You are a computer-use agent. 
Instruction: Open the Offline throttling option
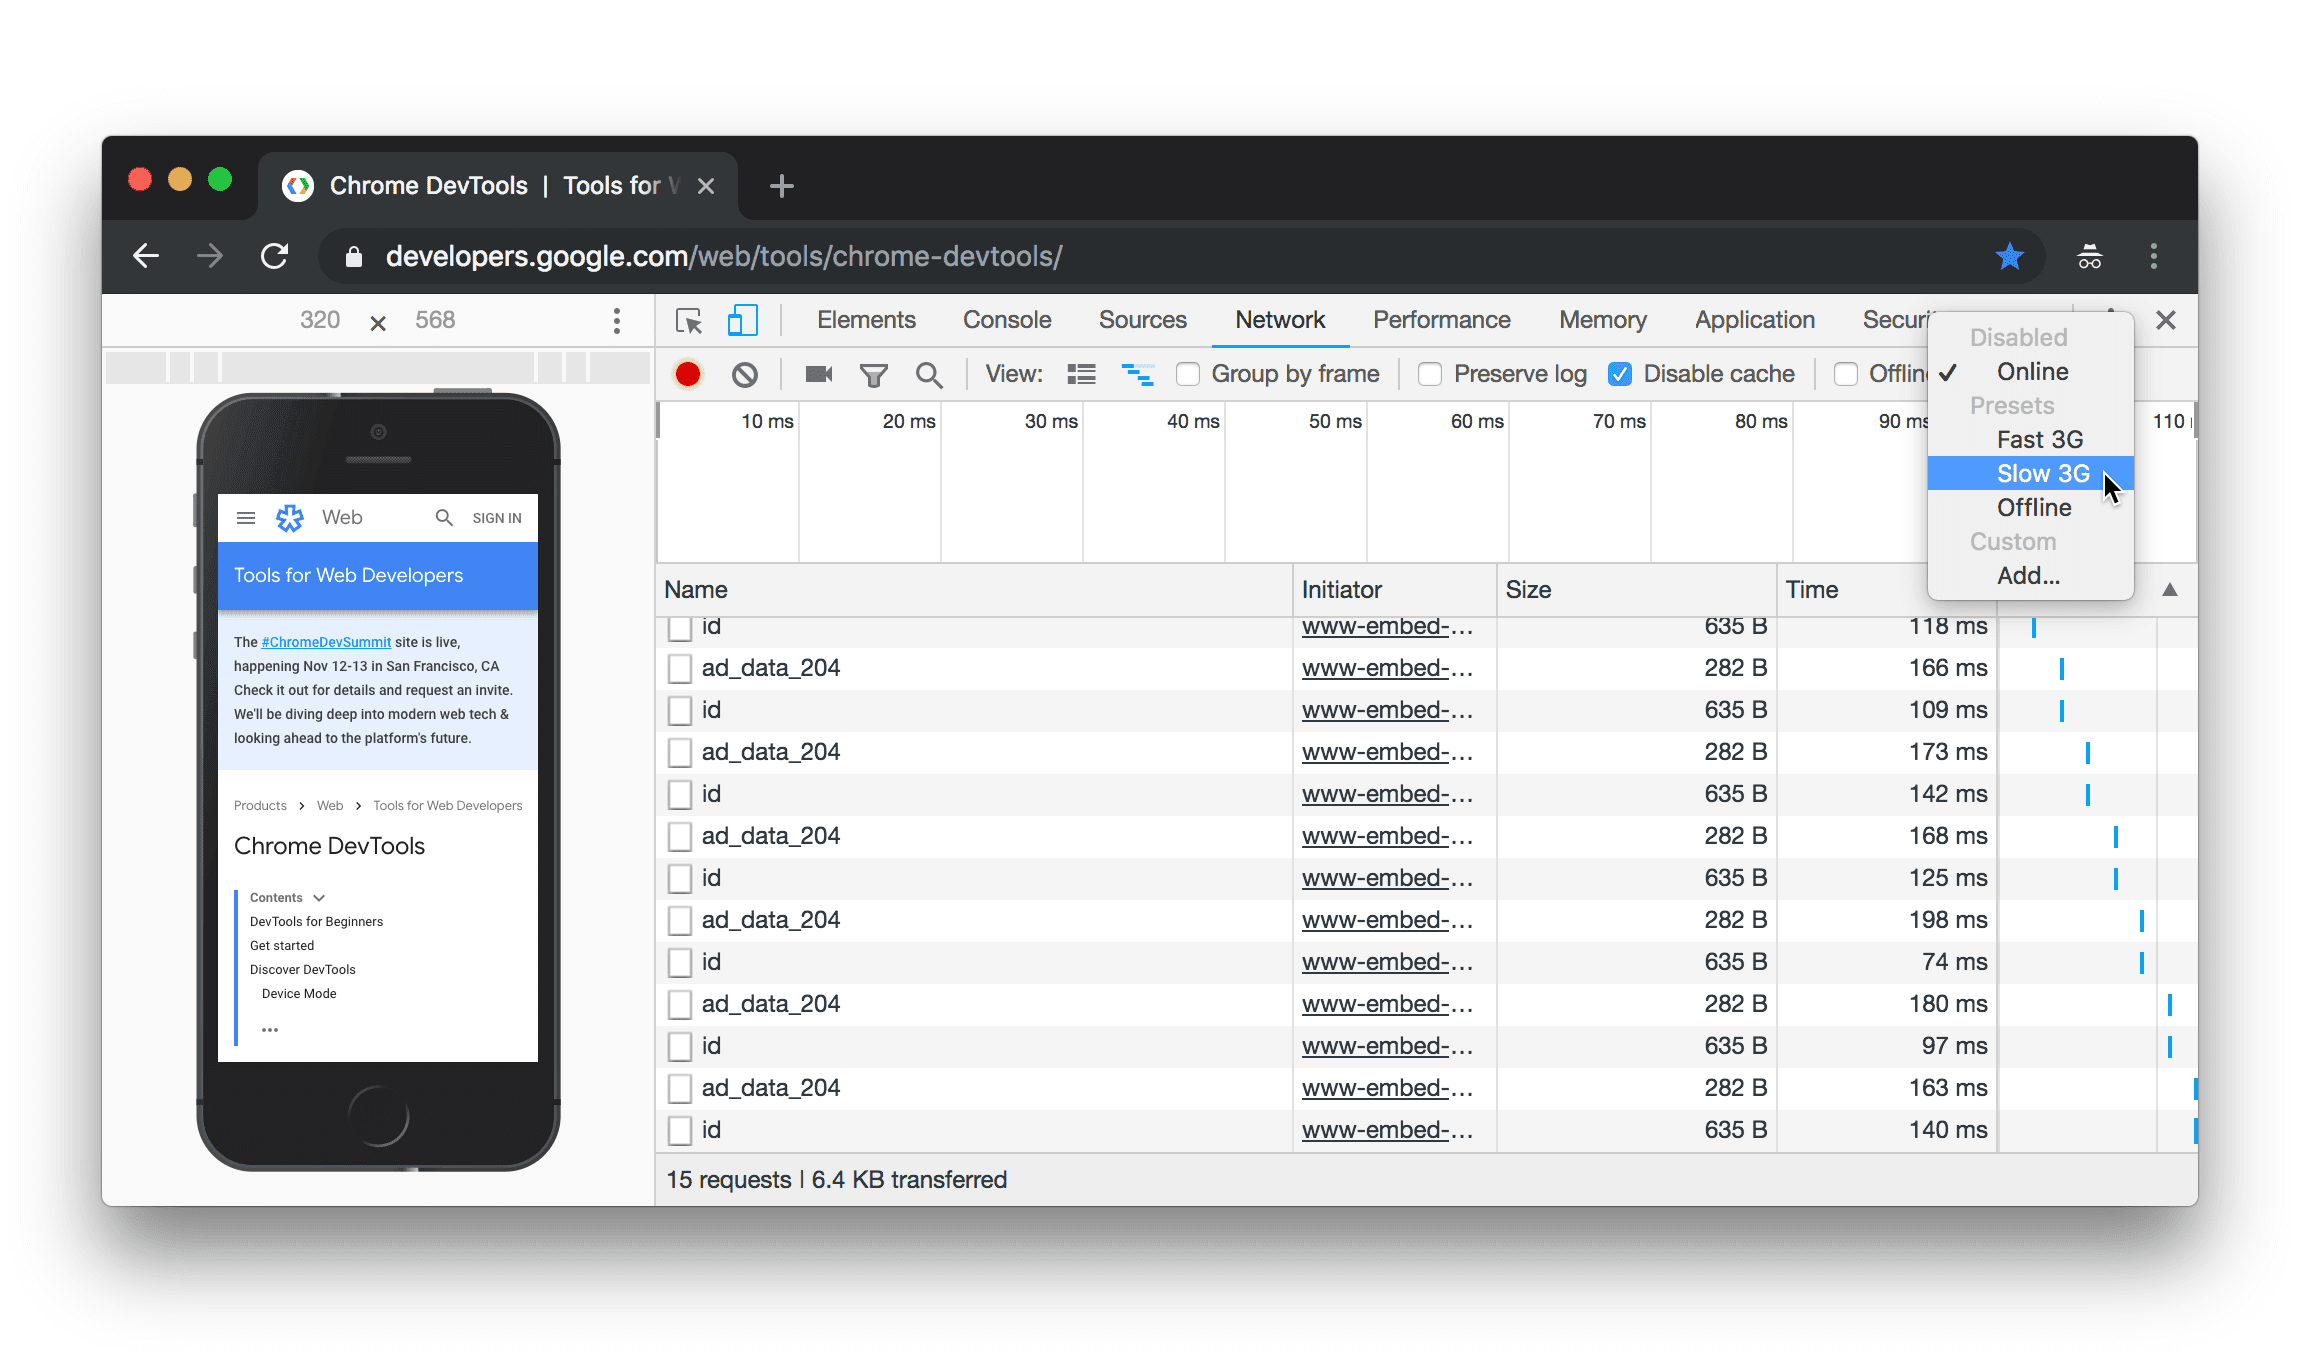2033,506
